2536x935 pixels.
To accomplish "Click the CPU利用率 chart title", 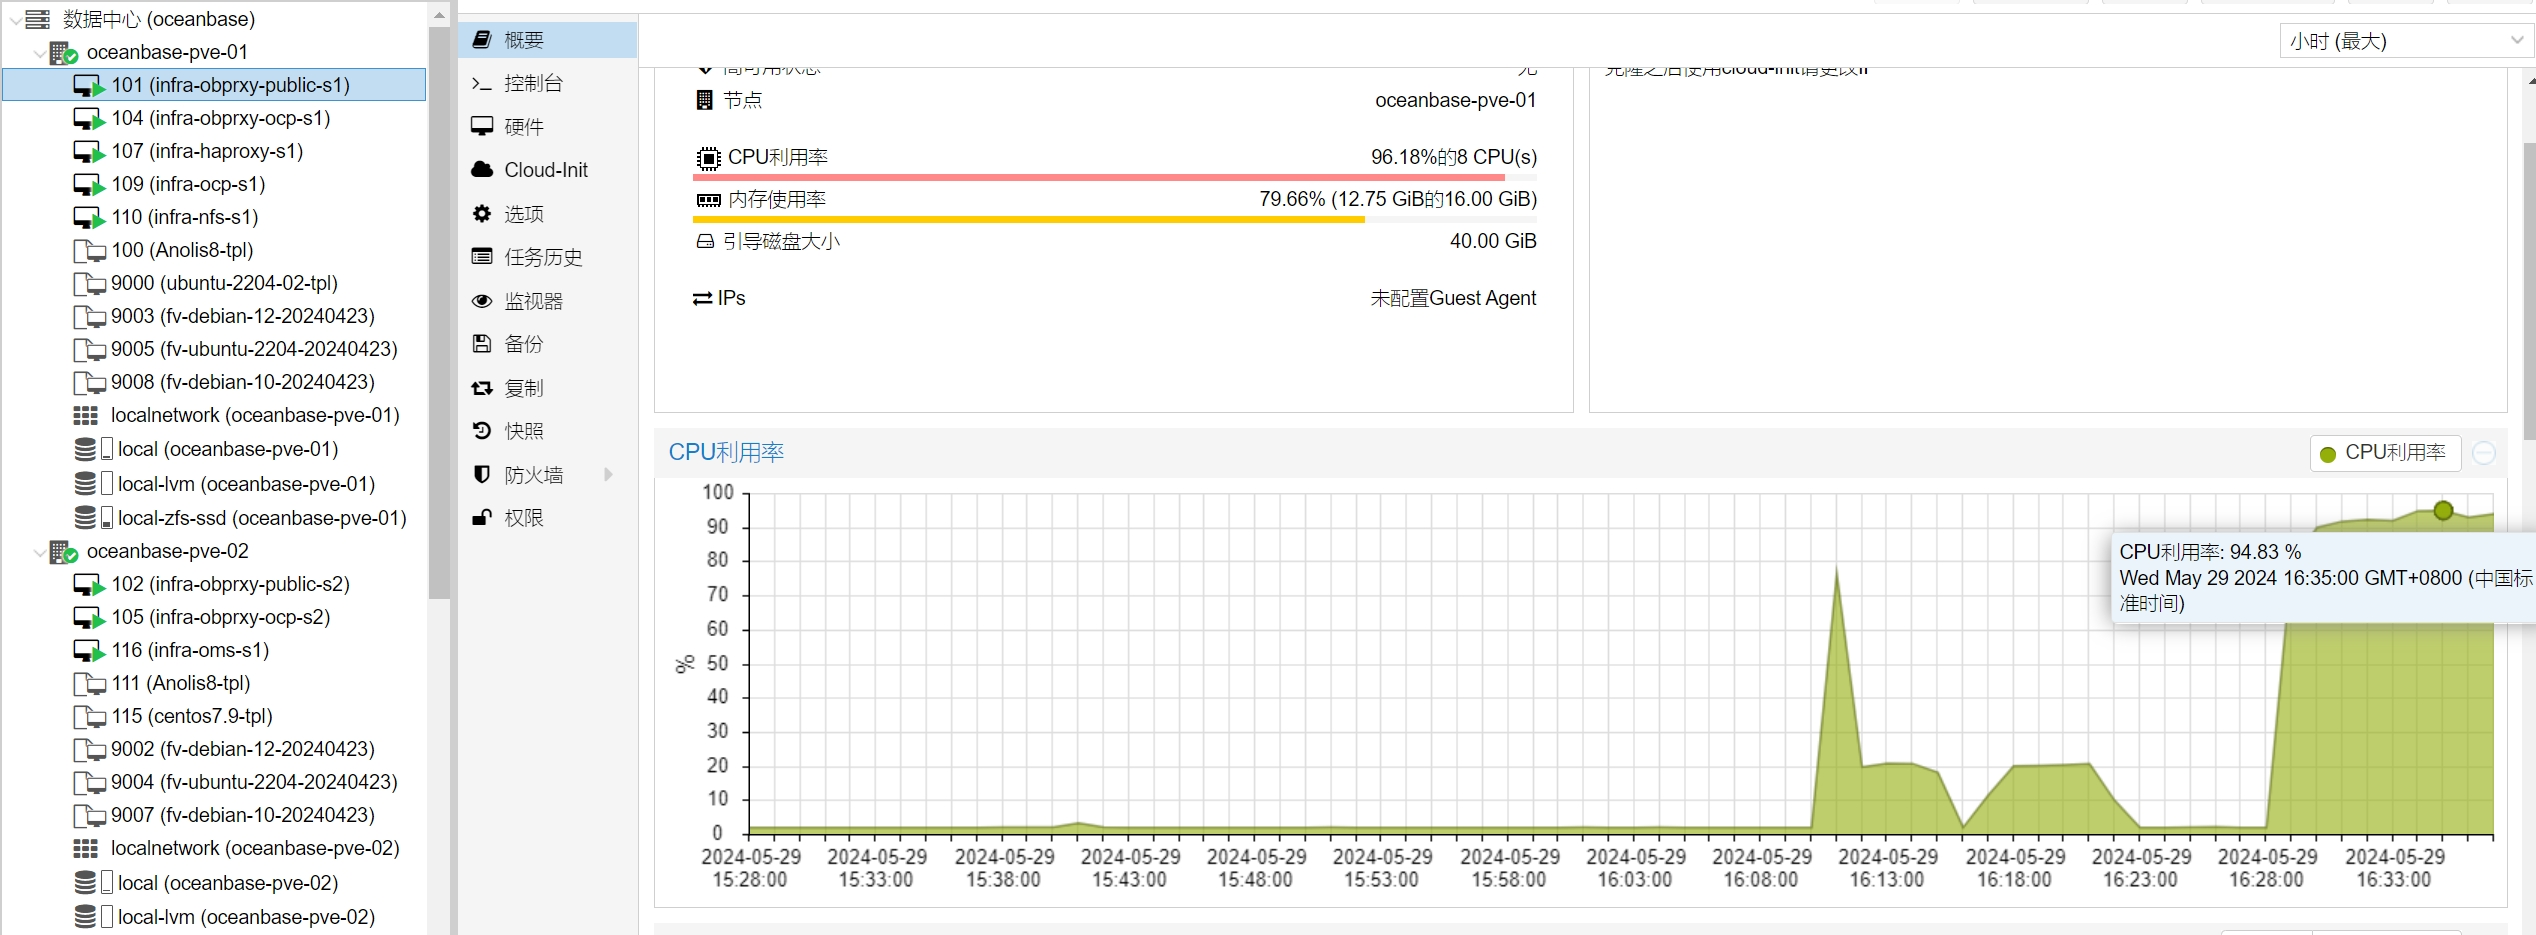I will coord(726,452).
